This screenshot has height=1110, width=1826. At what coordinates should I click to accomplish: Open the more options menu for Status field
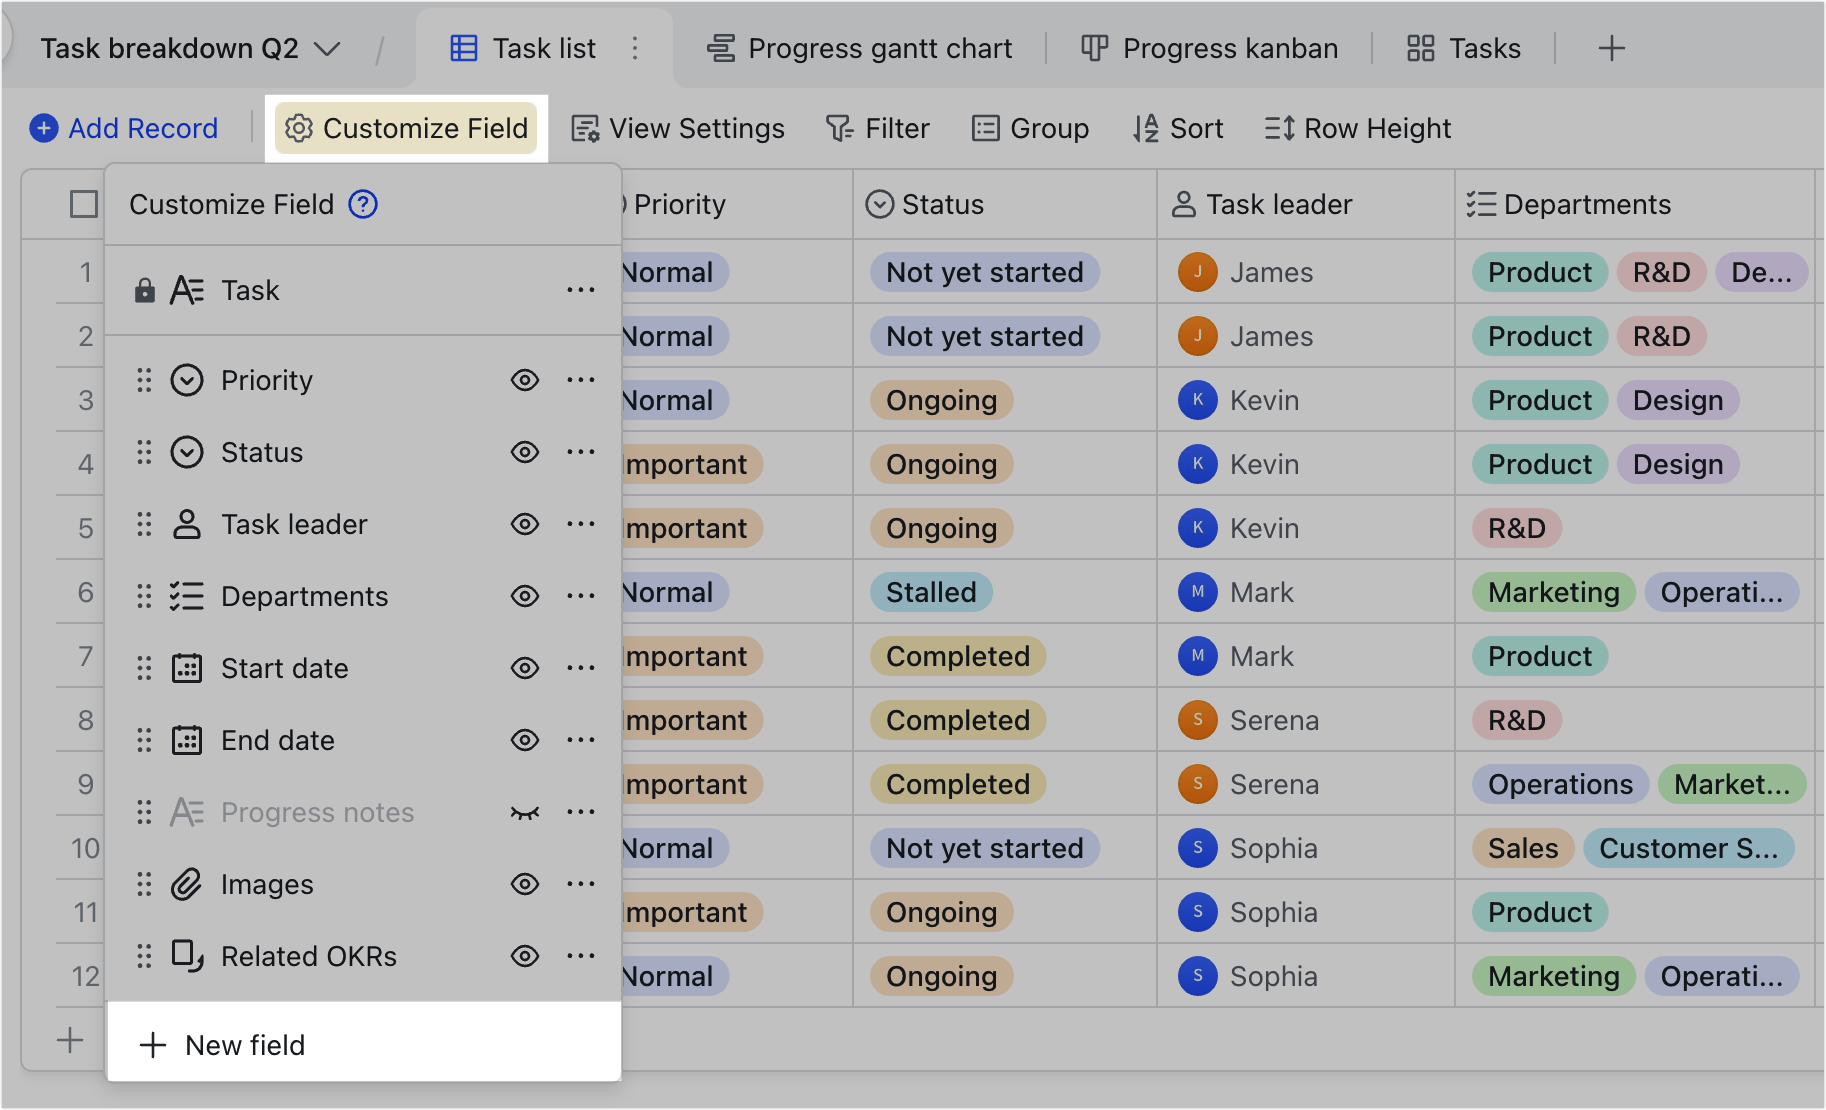pos(580,452)
